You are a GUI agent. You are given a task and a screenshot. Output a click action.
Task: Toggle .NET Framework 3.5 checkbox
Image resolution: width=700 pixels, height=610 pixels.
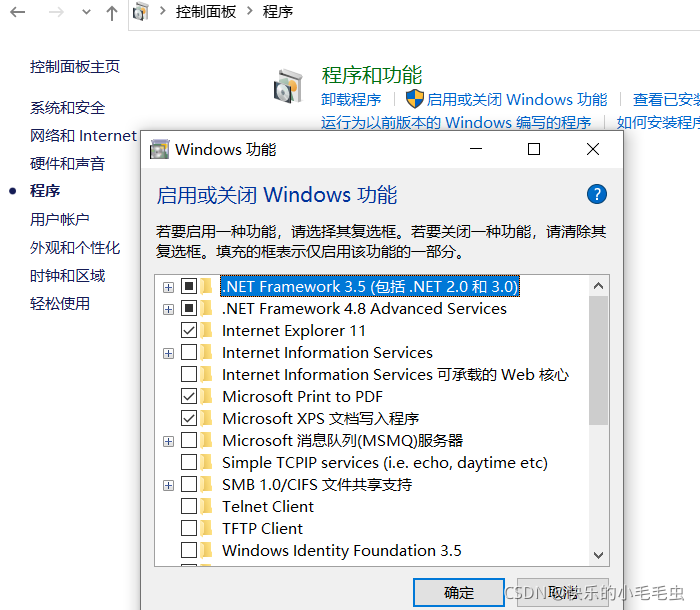pos(189,286)
